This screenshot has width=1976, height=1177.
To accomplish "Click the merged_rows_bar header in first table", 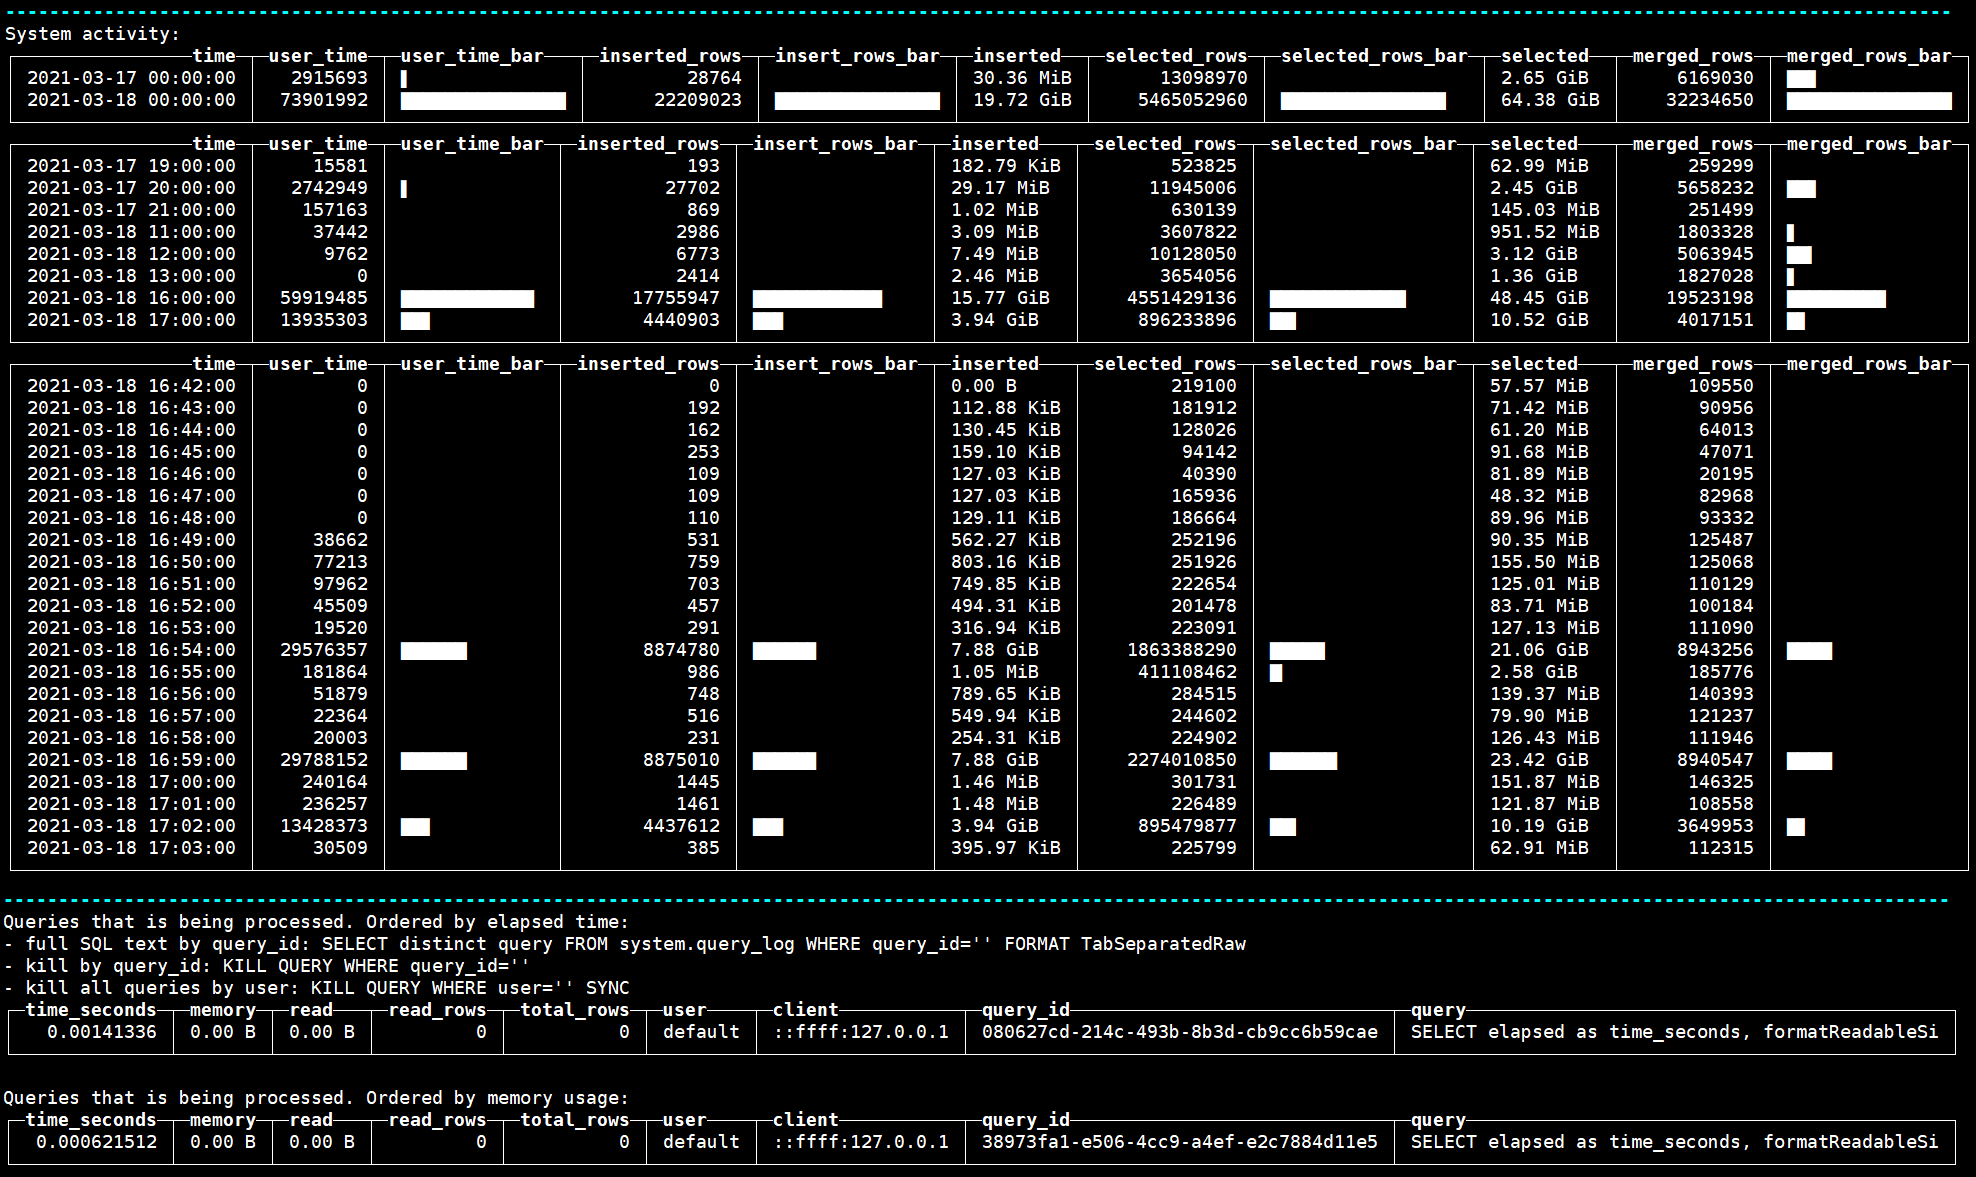I will [x=1868, y=56].
